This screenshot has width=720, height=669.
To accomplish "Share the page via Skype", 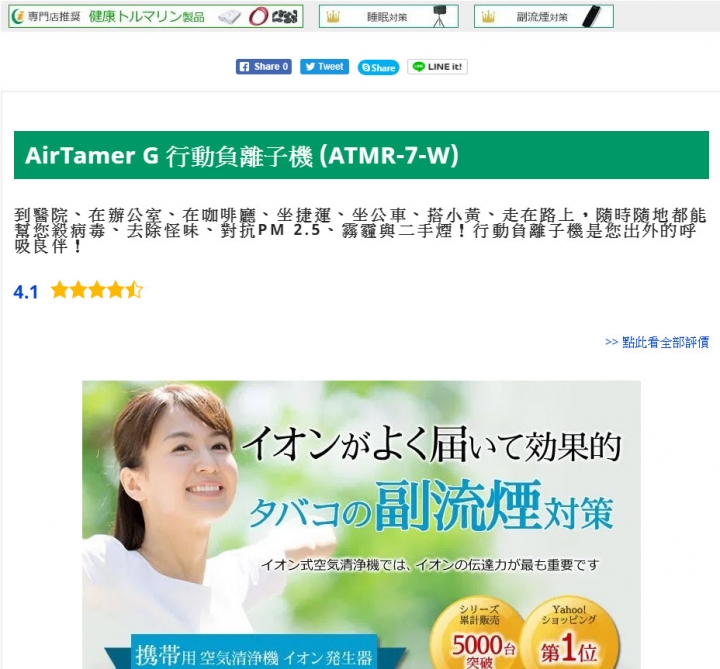I will (x=378, y=67).
